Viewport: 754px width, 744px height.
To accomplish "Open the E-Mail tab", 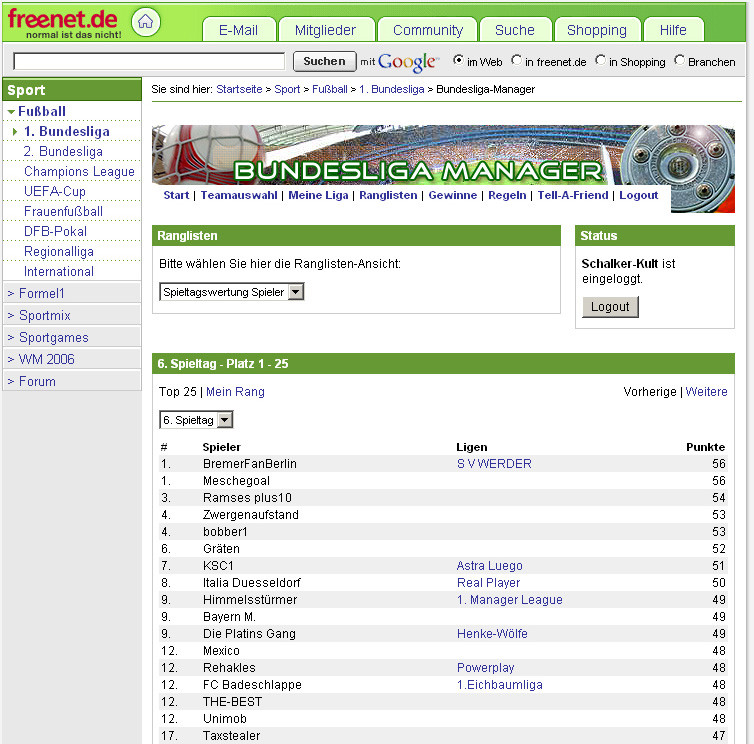I will [x=239, y=30].
